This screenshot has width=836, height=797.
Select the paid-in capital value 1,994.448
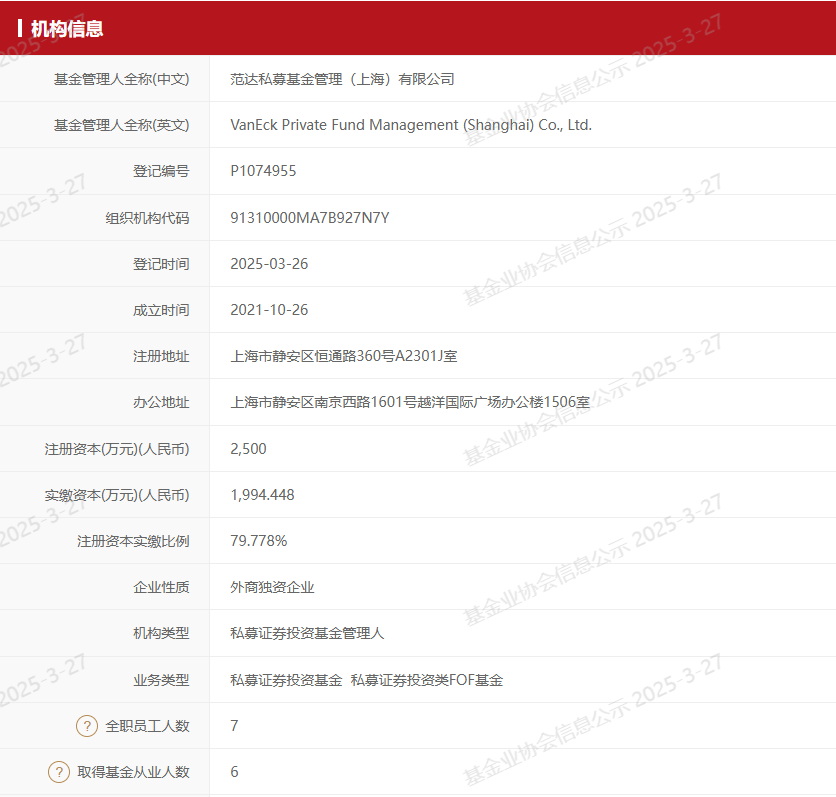pos(262,495)
